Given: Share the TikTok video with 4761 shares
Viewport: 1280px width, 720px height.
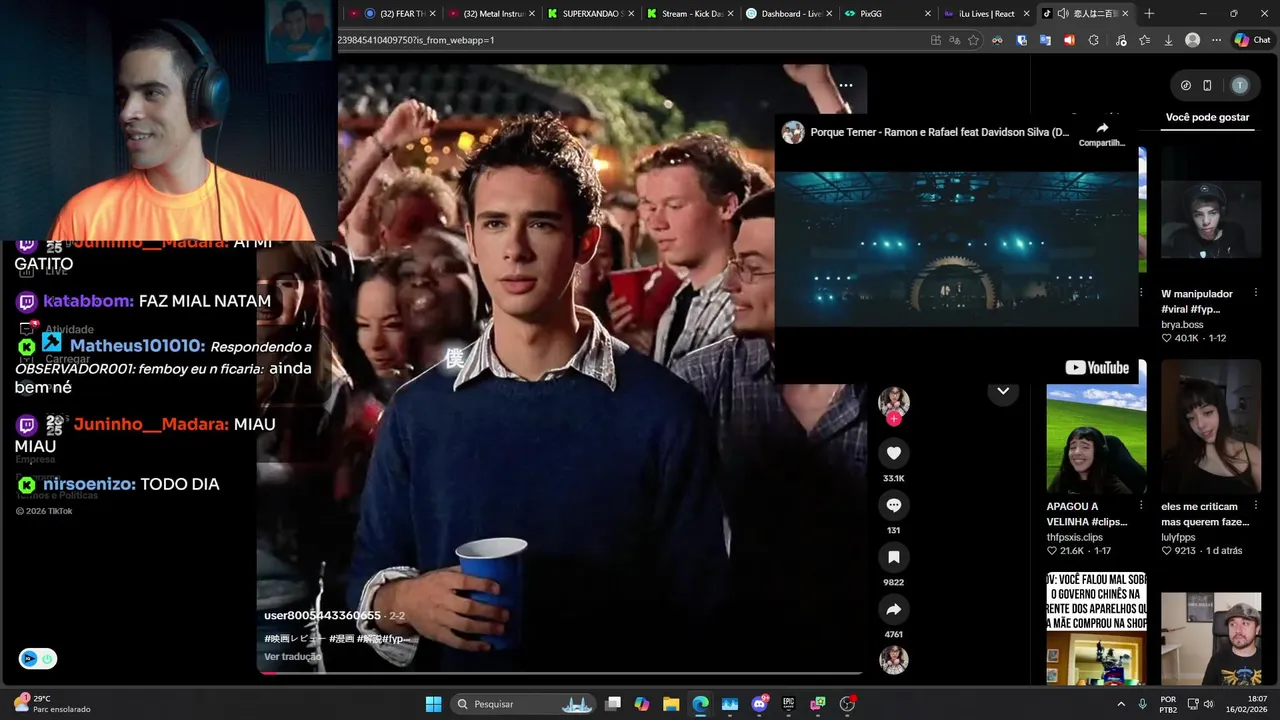Looking at the screenshot, I should (894, 609).
